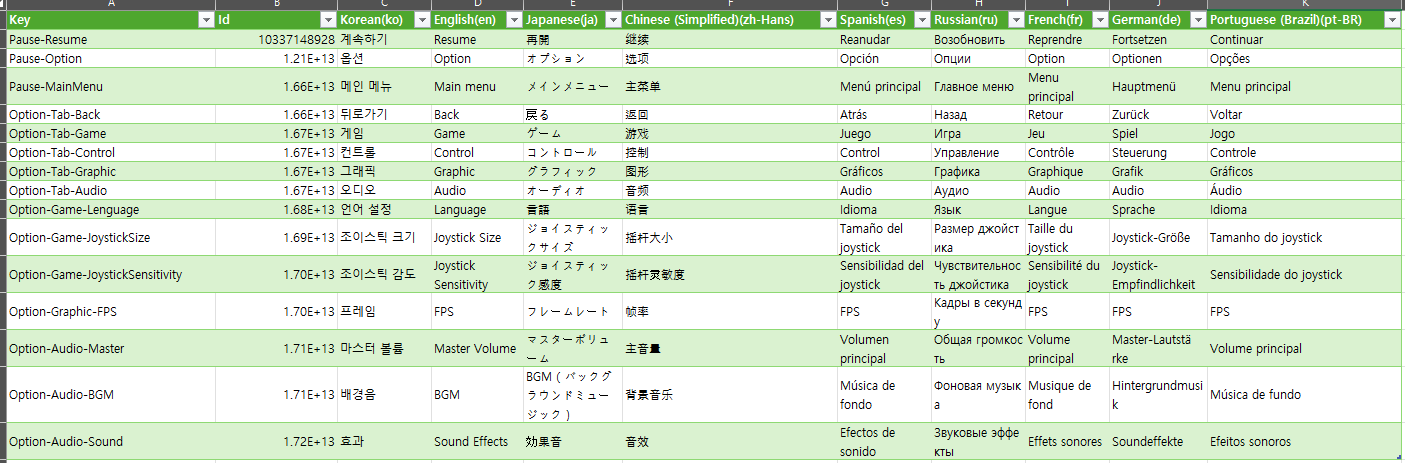Open the Russian(ru) filter dropdown
This screenshot has width=1405, height=463.
coord(1016,20)
